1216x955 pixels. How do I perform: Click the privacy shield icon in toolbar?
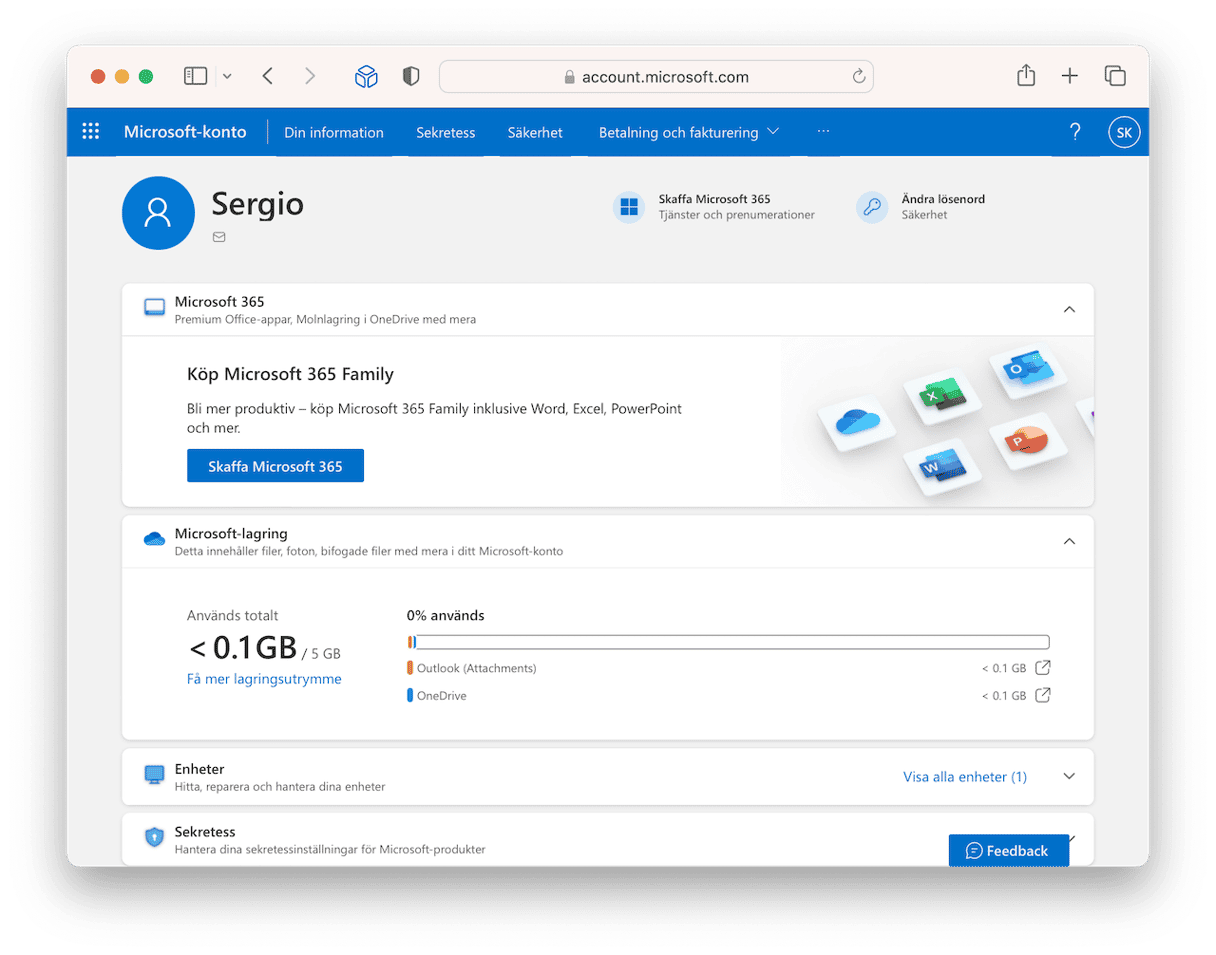pos(410,76)
